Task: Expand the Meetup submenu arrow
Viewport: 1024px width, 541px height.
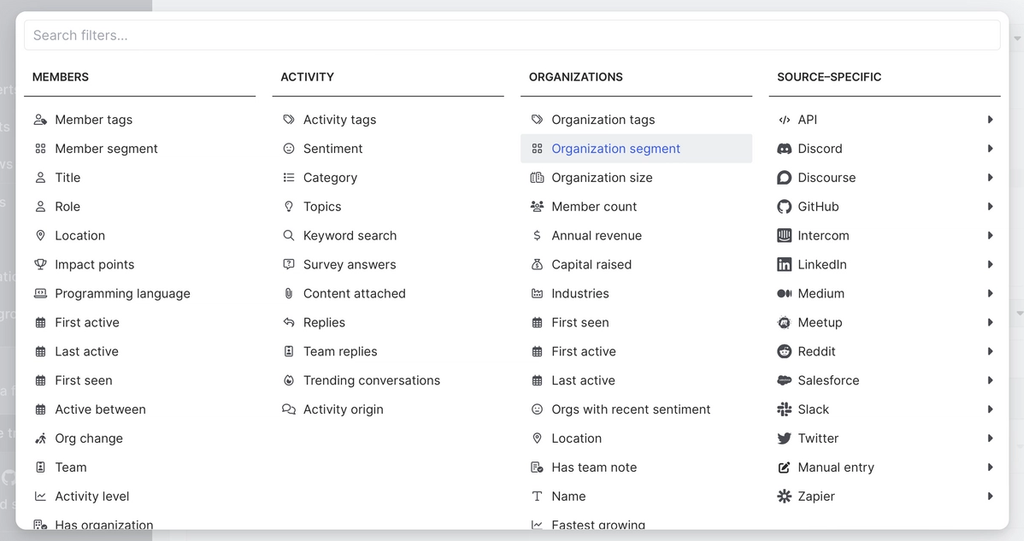Action: pyautogui.click(x=990, y=323)
